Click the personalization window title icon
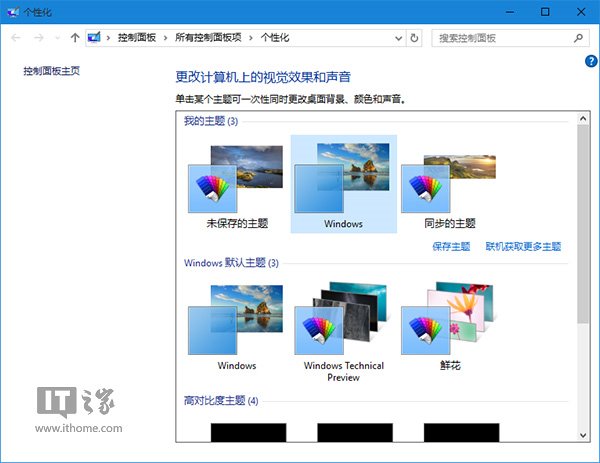This screenshot has height=463, width=600. click(11, 12)
